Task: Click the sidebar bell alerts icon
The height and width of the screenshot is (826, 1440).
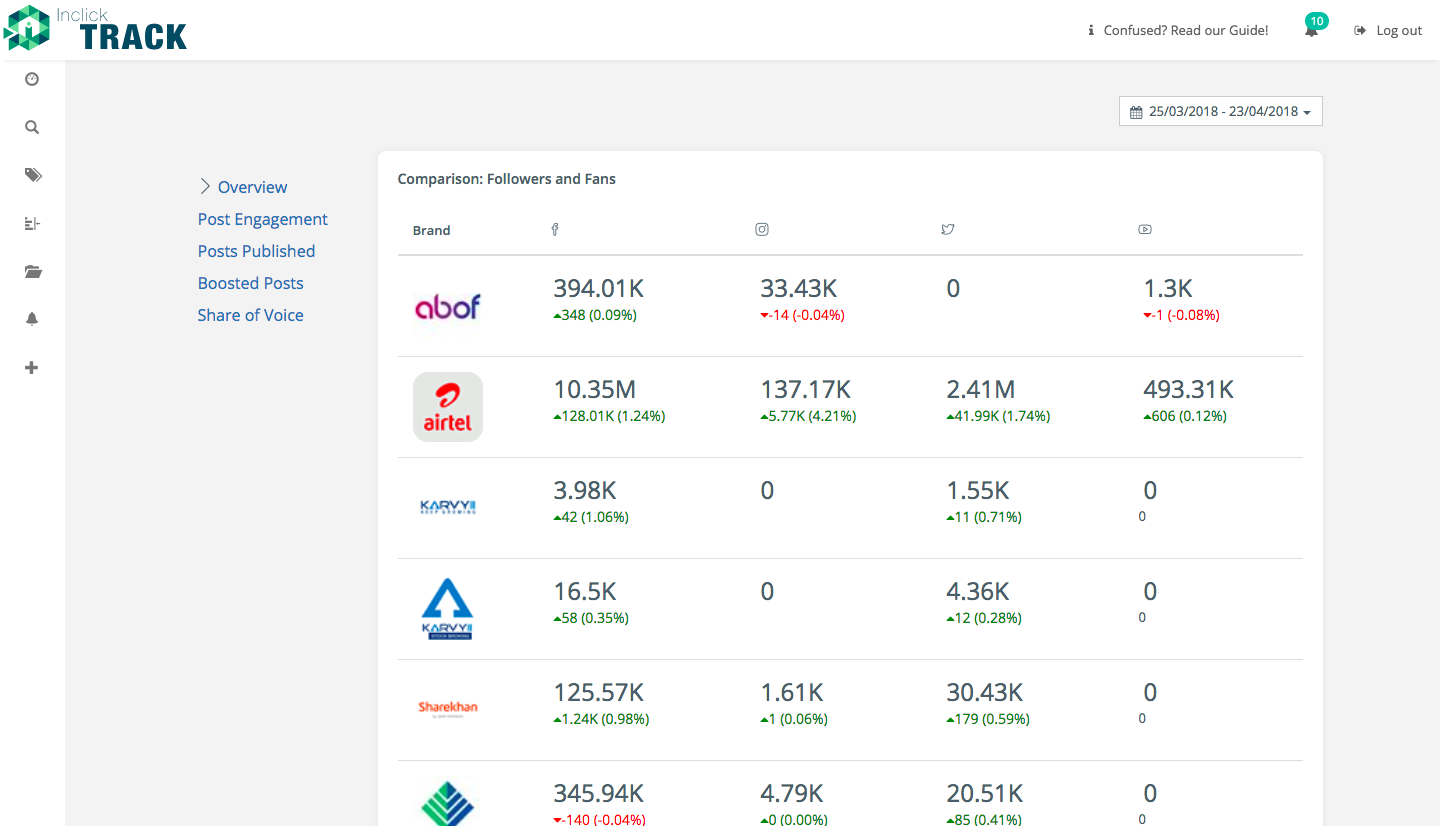Action: pos(32,319)
